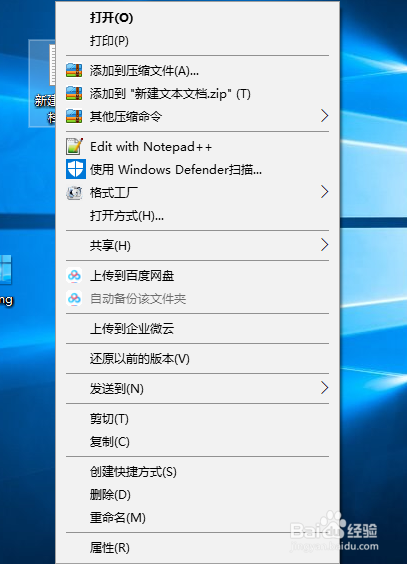The height and width of the screenshot is (564, 407).
Task: Click the Windows Defender shield icon
Action: (76, 169)
